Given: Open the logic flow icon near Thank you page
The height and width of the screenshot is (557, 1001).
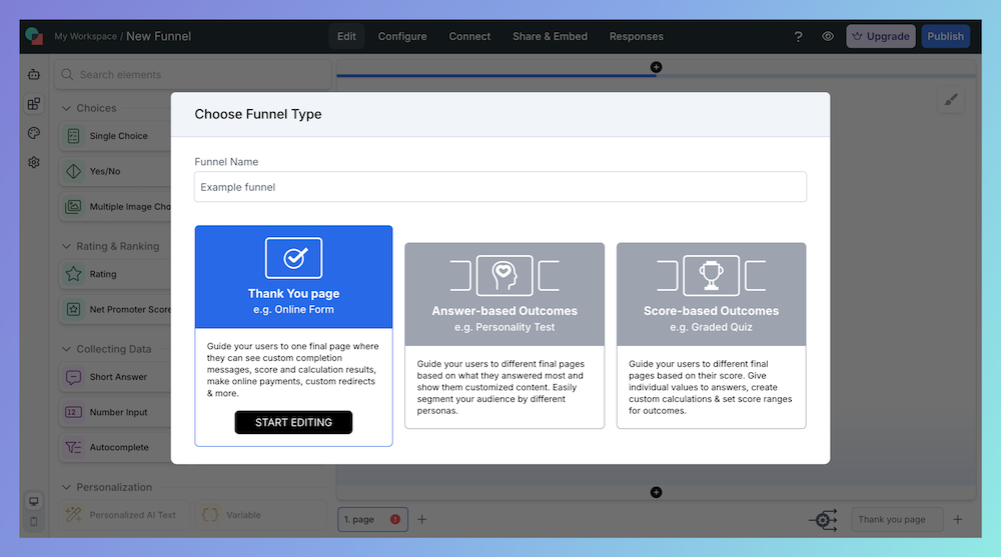Looking at the screenshot, I should [x=824, y=520].
